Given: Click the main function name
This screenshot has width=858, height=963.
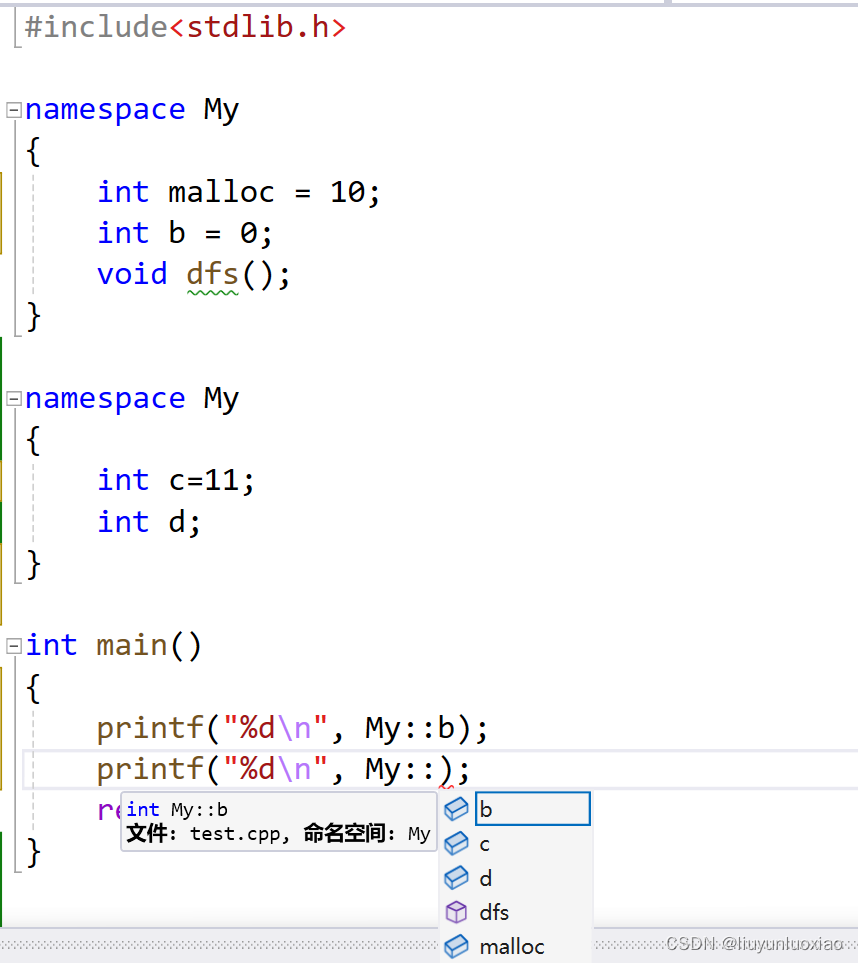Looking at the screenshot, I should tap(132, 646).
